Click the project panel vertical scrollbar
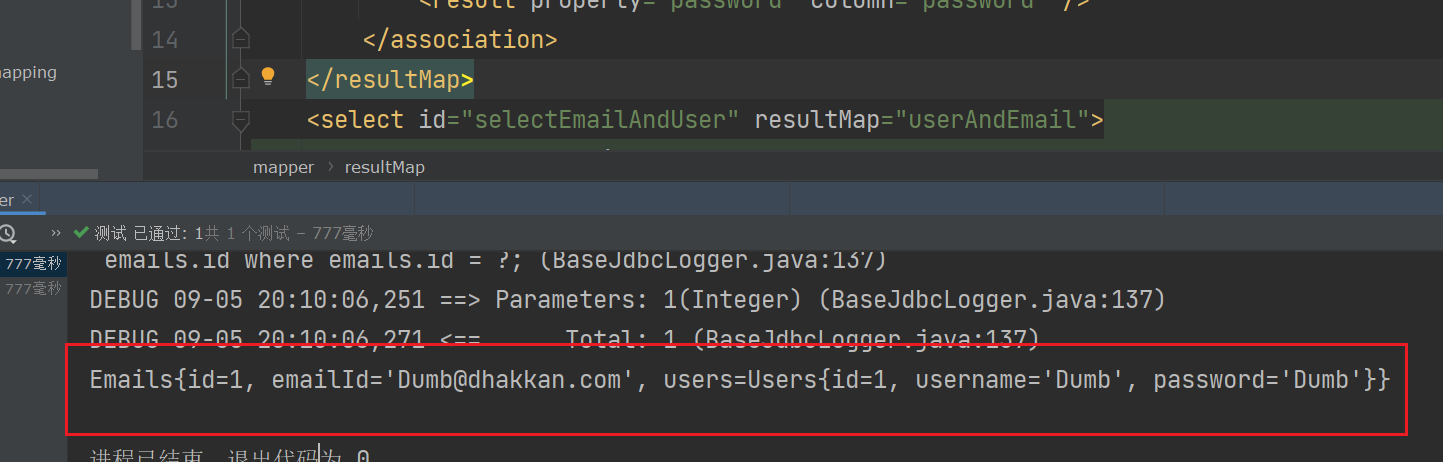This screenshot has width=1443, height=462. 136,25
